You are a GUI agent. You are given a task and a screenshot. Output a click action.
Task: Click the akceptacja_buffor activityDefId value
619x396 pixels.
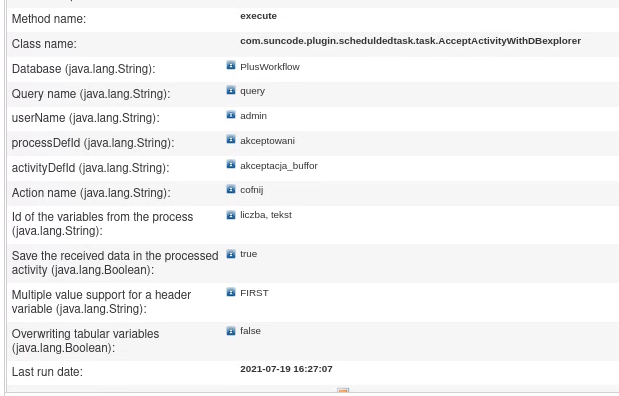279,166
